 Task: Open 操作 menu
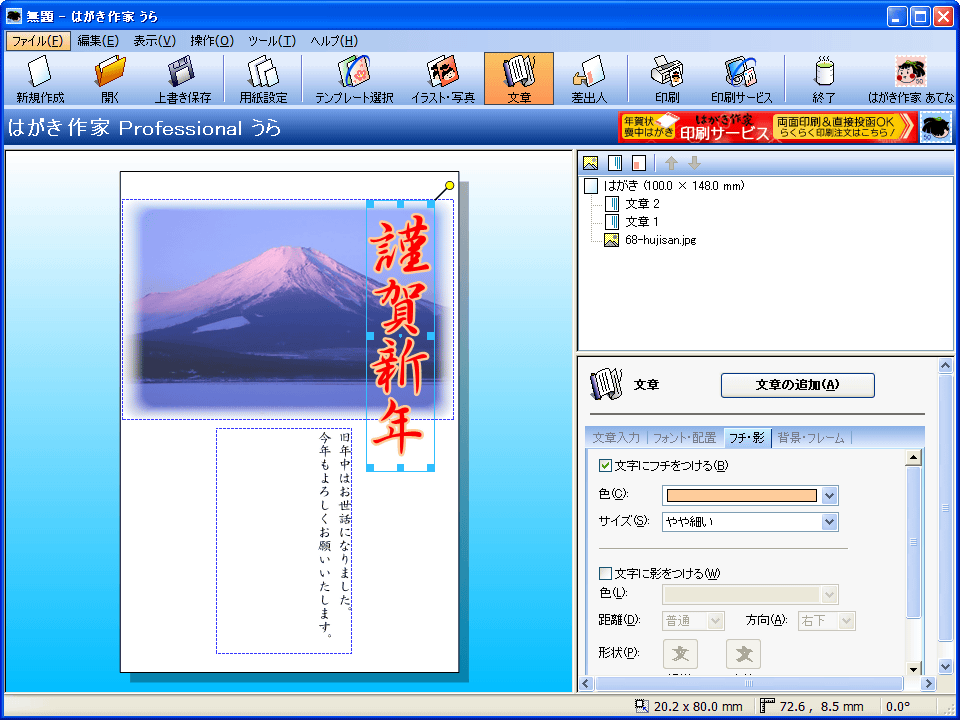coord(212,41)
